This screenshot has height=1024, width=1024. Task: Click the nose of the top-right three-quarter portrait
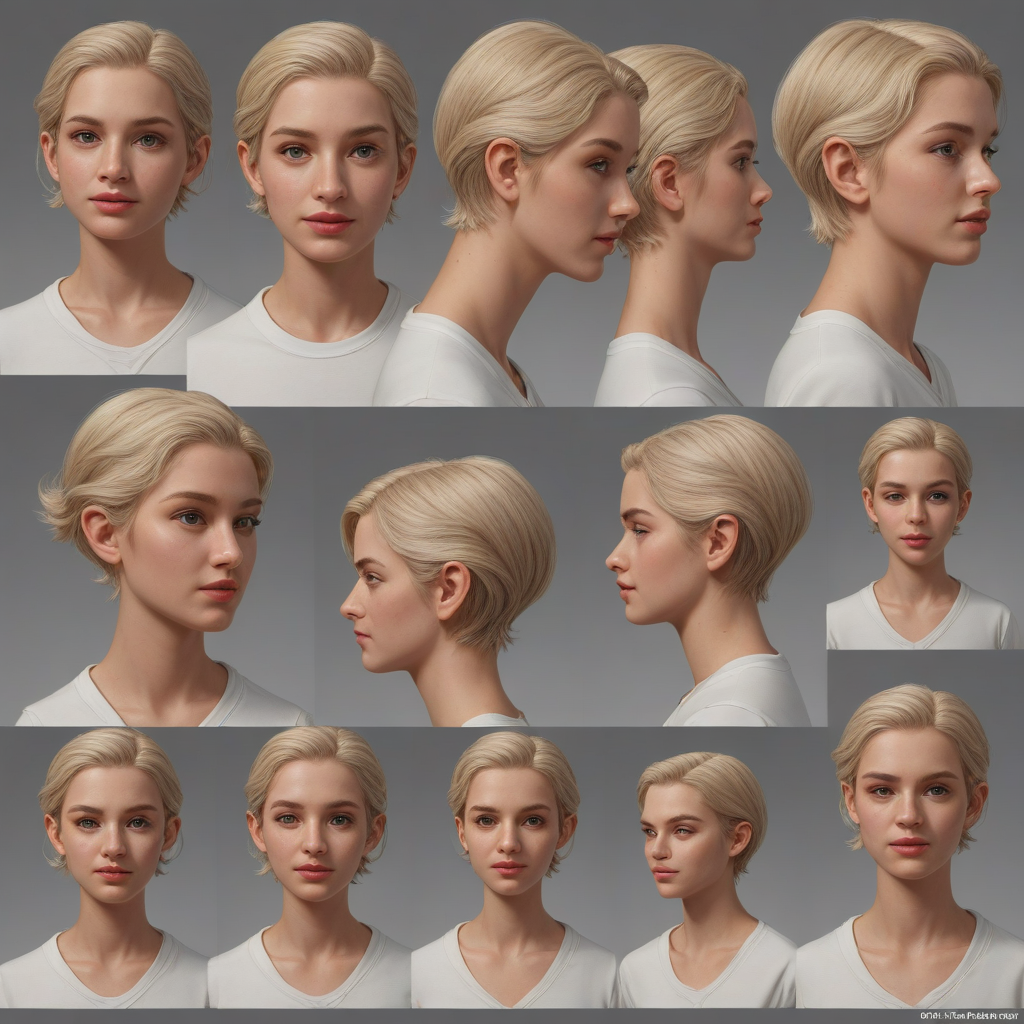986,182
